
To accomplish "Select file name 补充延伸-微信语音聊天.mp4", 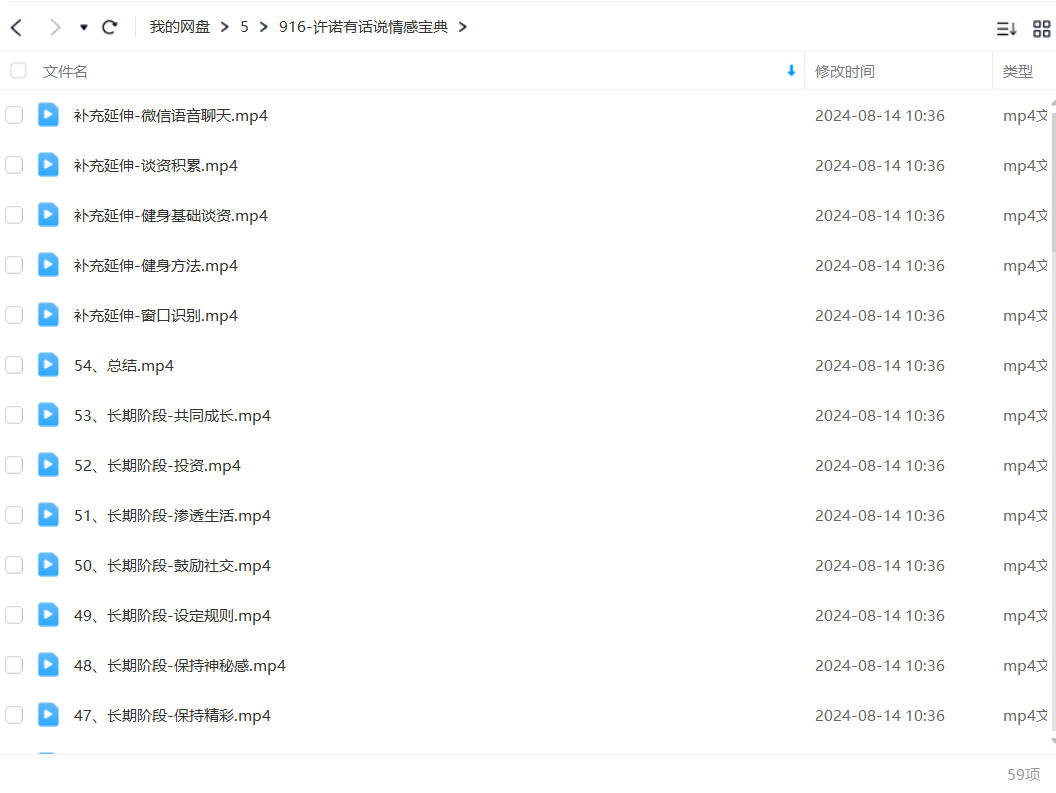I will 170,116.
